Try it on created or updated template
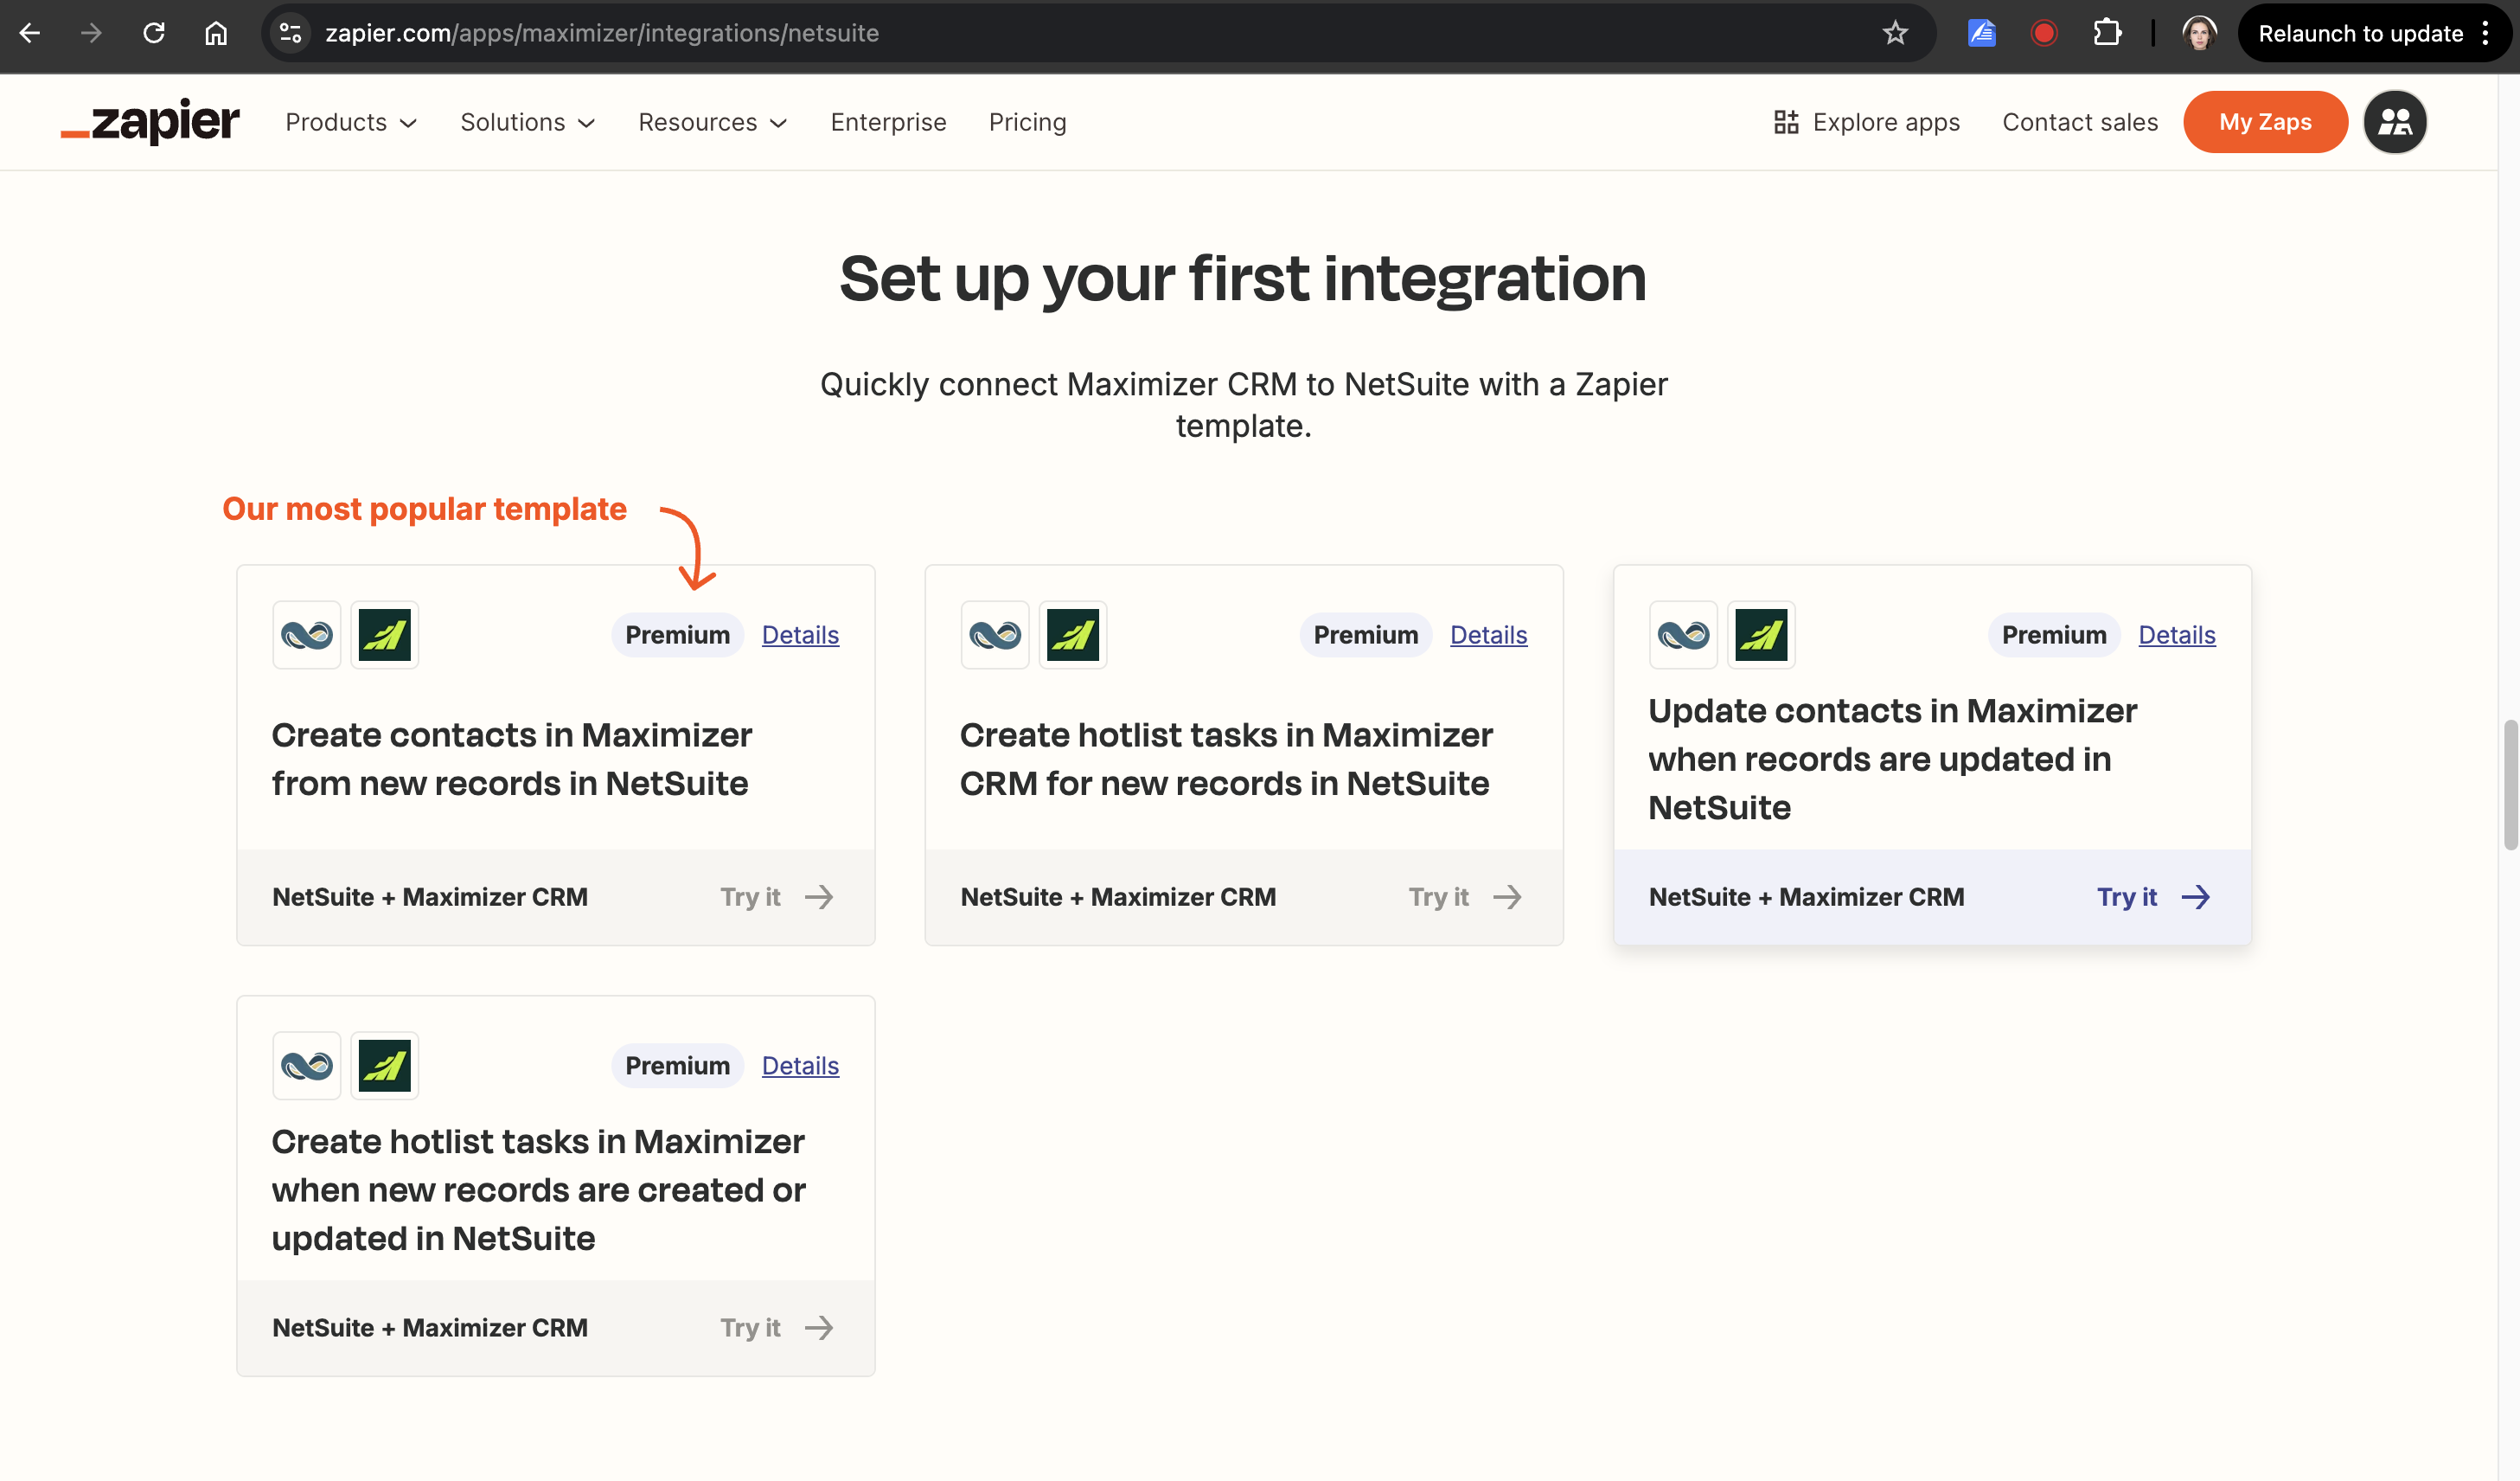2520x1481 pixels. click(777, 1328)
